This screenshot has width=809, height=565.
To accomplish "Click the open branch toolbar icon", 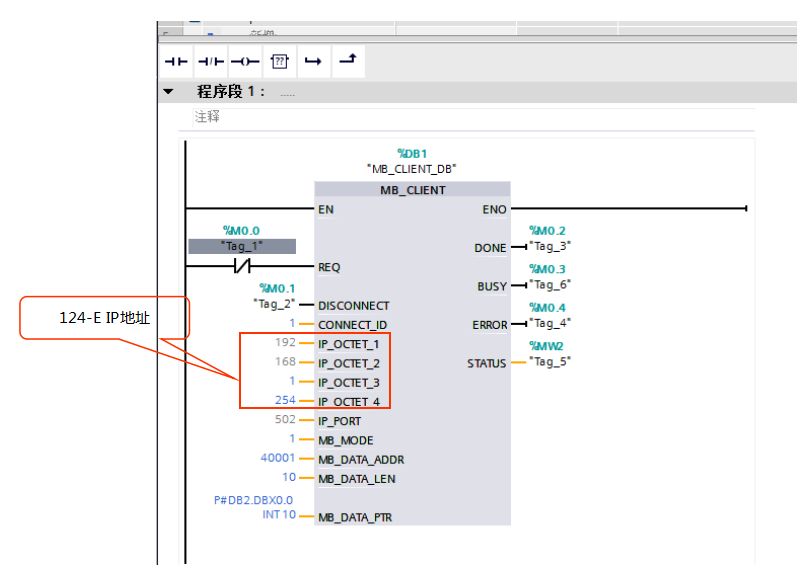I will coord(313,61).
